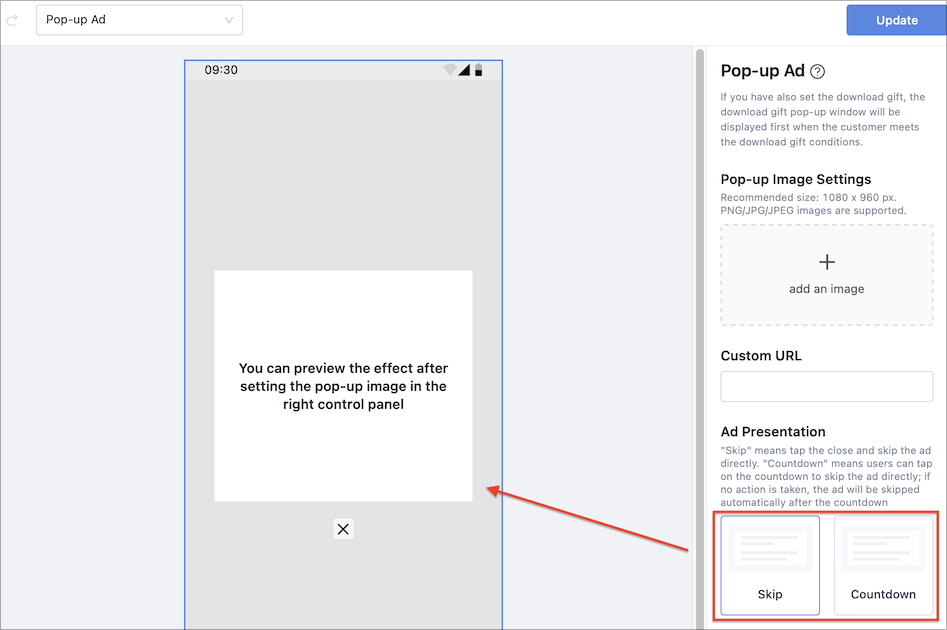This screenshot has width=947, height=630.
Task: Click the 'Ad Presentation' heading
Action: pyautogui.click(x=772, y=432)
